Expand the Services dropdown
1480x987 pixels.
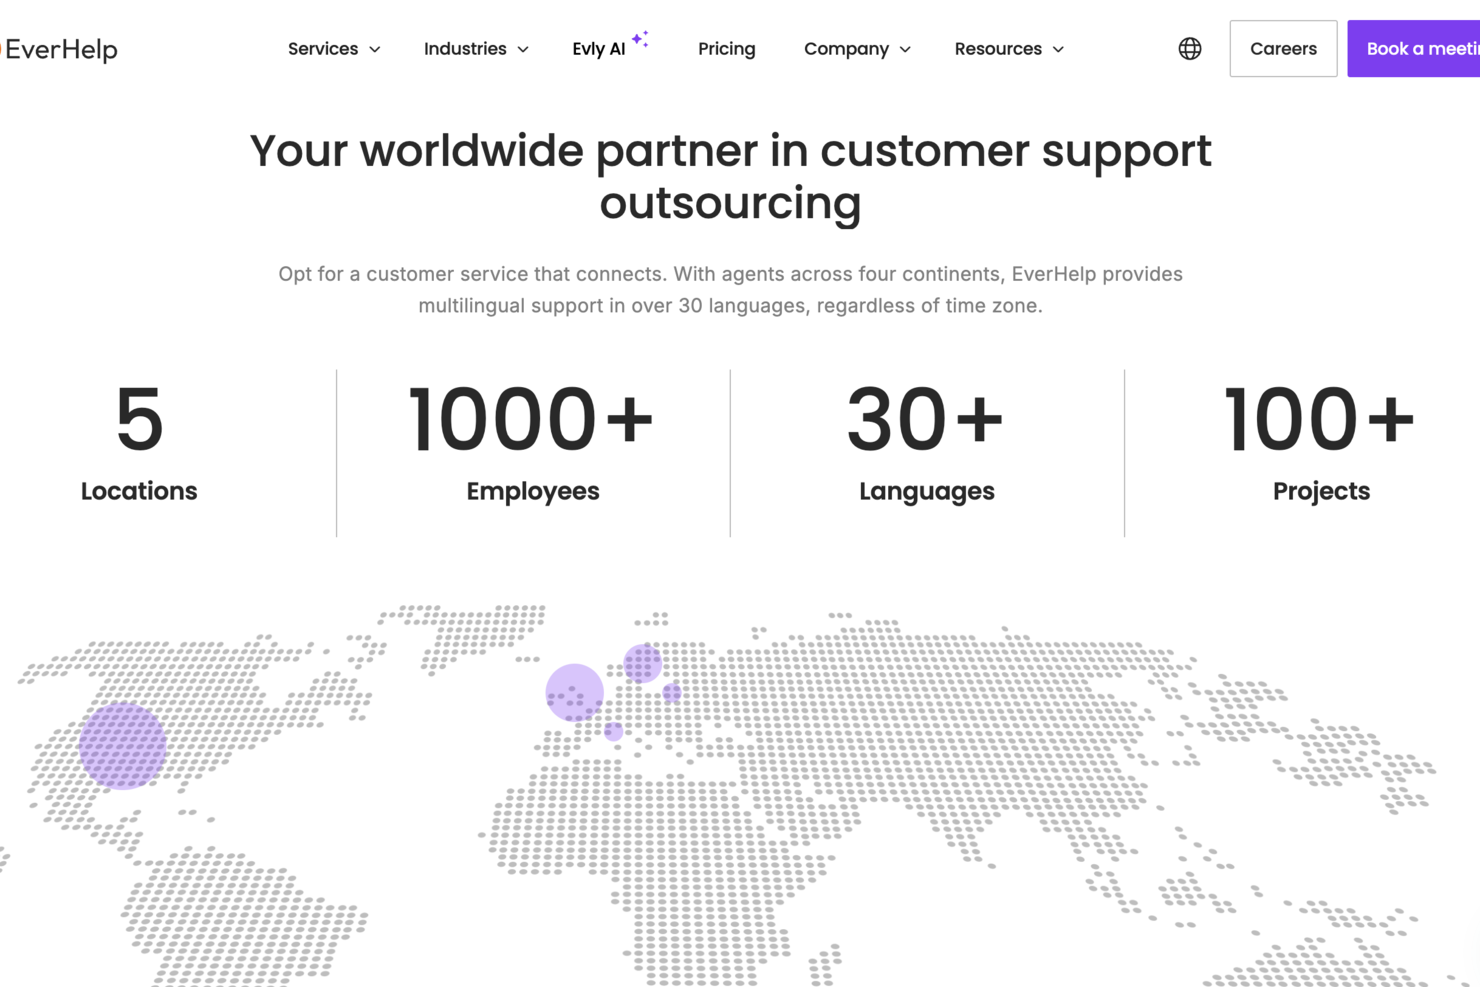click(333, 48)
